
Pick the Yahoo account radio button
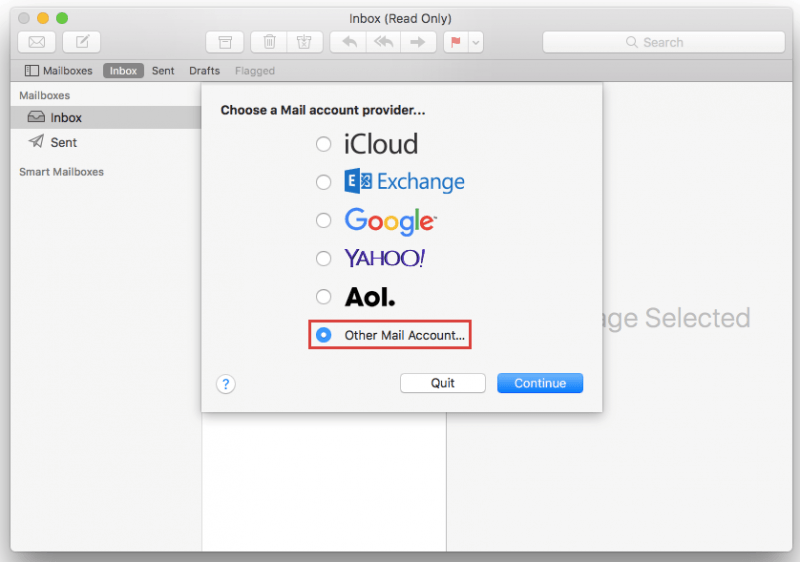323,258
